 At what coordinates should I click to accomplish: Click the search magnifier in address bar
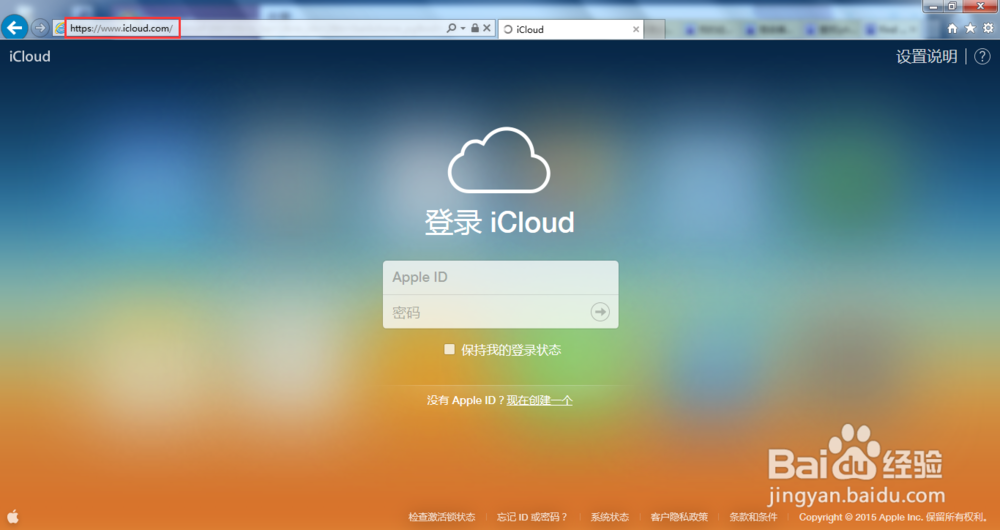451,28
